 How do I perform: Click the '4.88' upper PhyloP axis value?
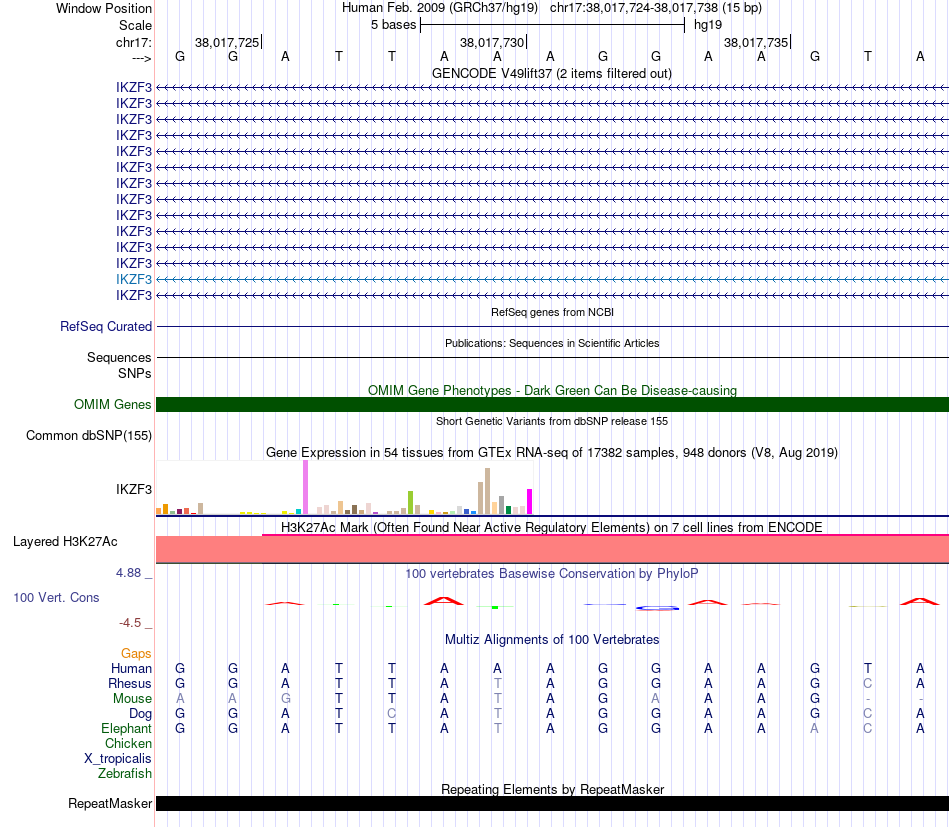(128, 573)
